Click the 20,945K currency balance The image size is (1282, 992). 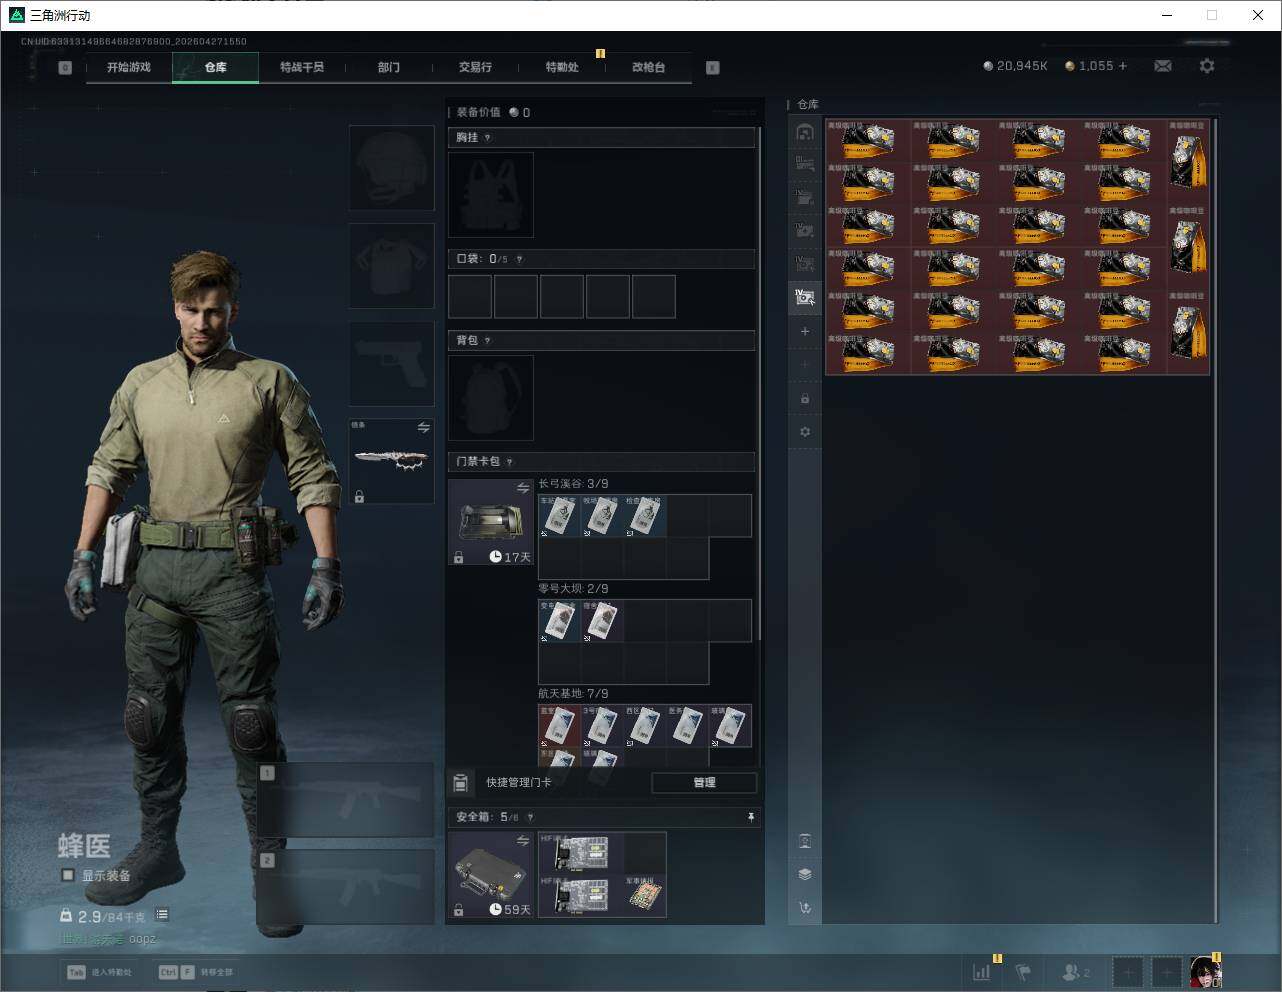point(1015,66)
